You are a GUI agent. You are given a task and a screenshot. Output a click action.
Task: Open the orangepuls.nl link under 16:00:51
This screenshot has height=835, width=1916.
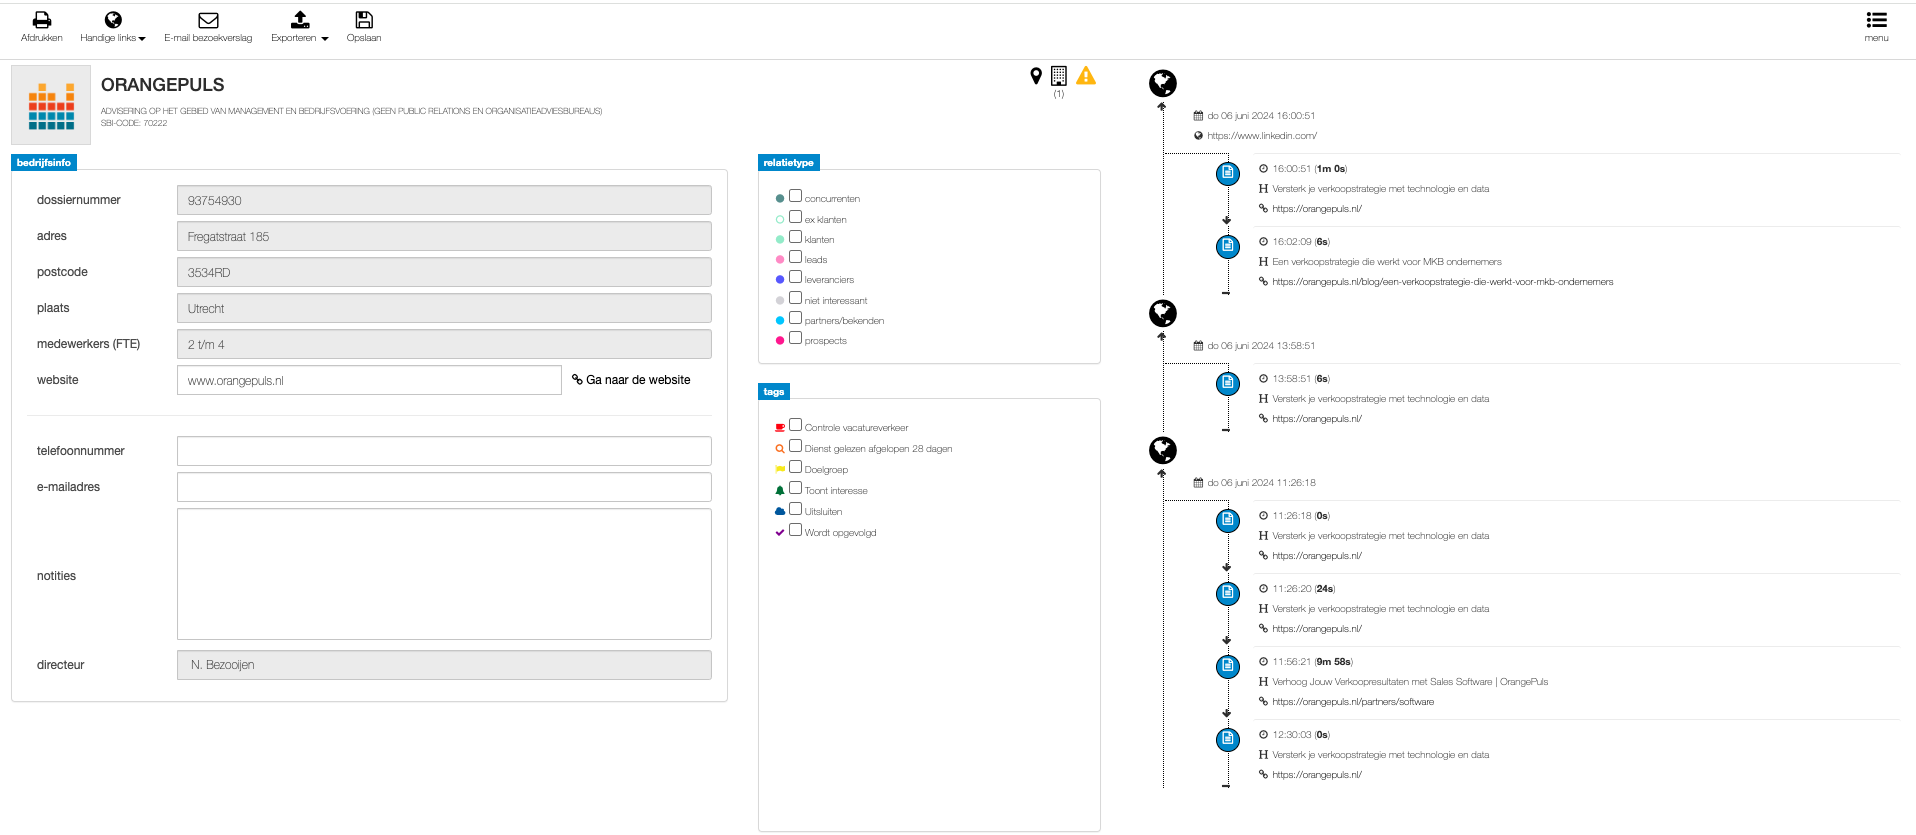click(1317, 209)
